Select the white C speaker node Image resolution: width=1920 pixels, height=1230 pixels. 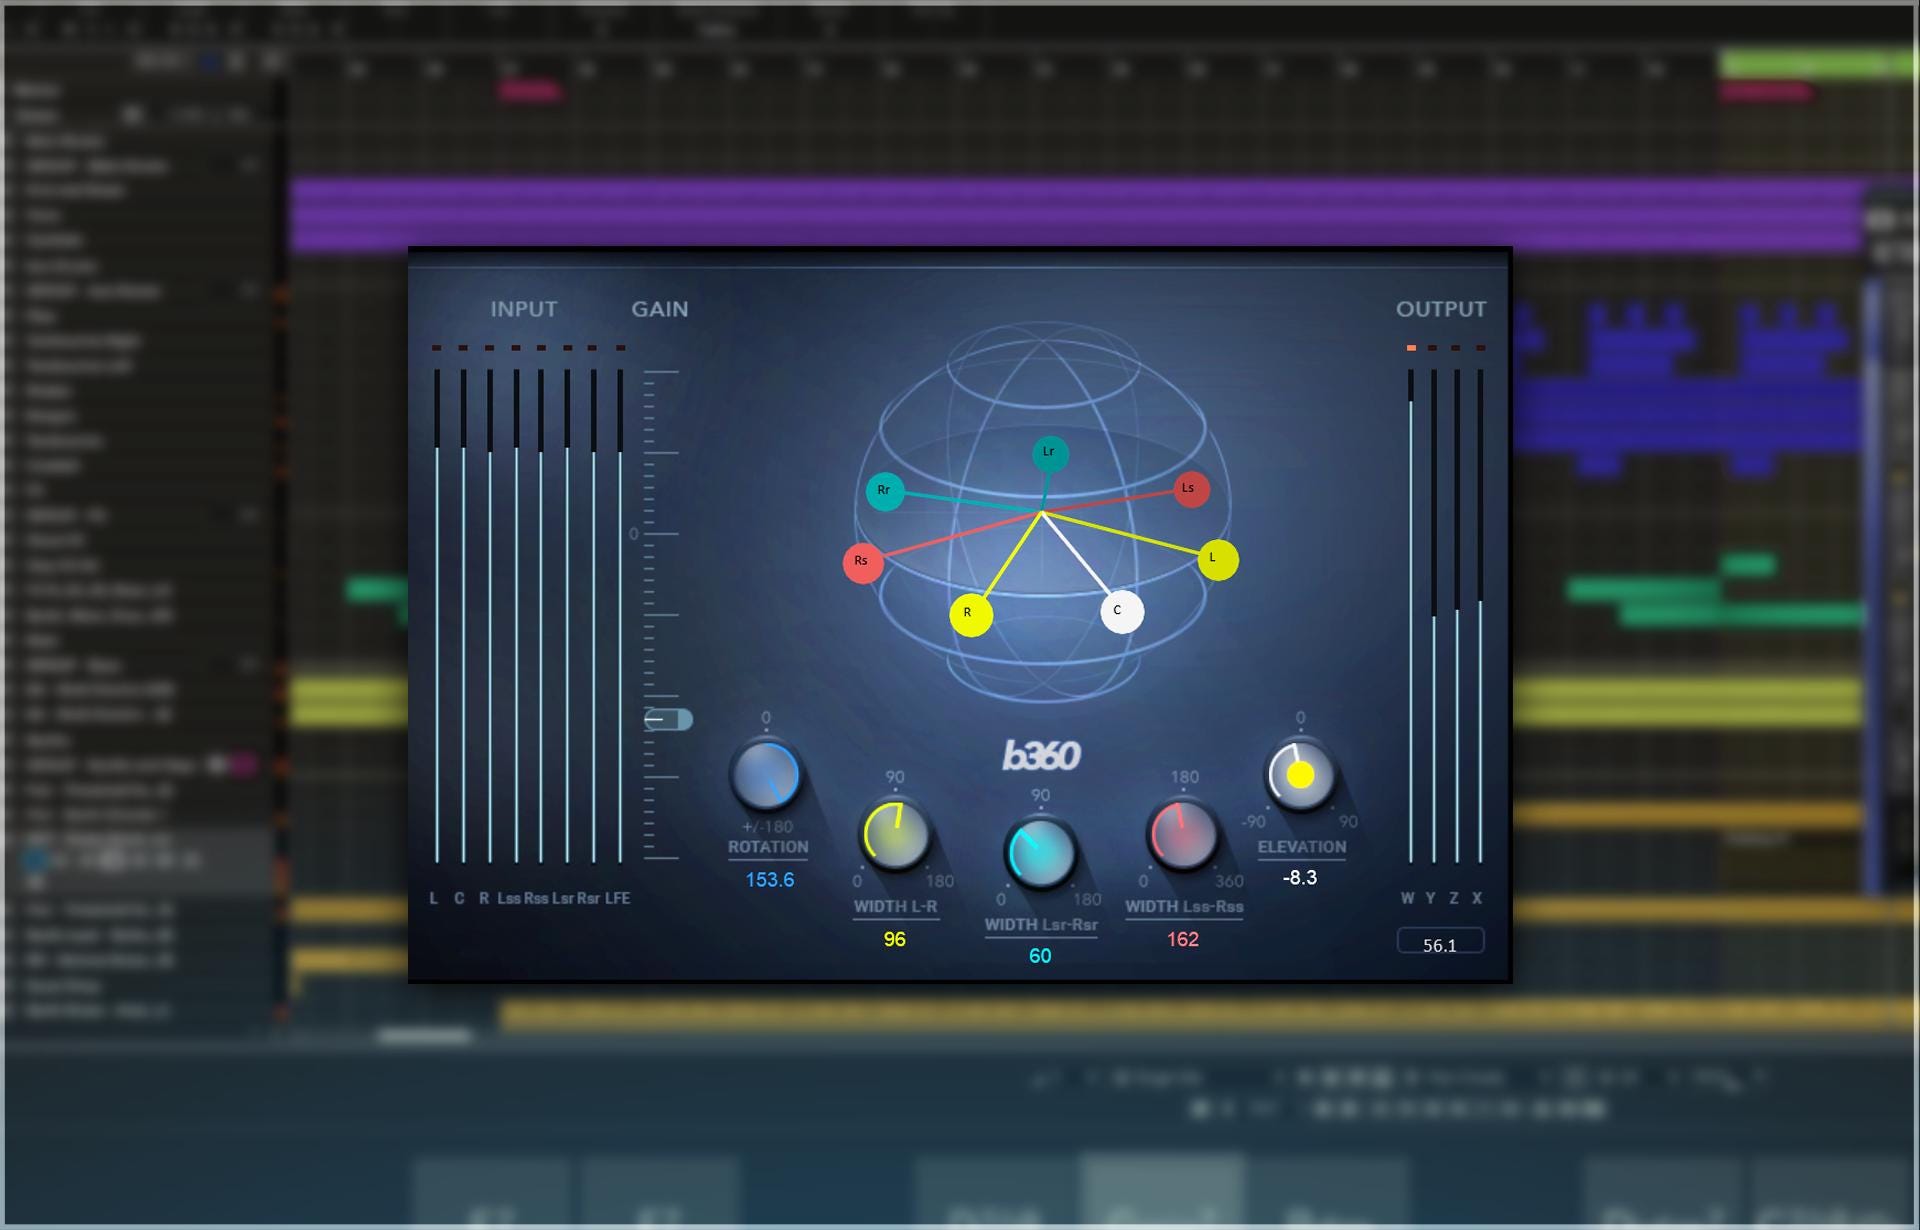(x=1121, y=611)
